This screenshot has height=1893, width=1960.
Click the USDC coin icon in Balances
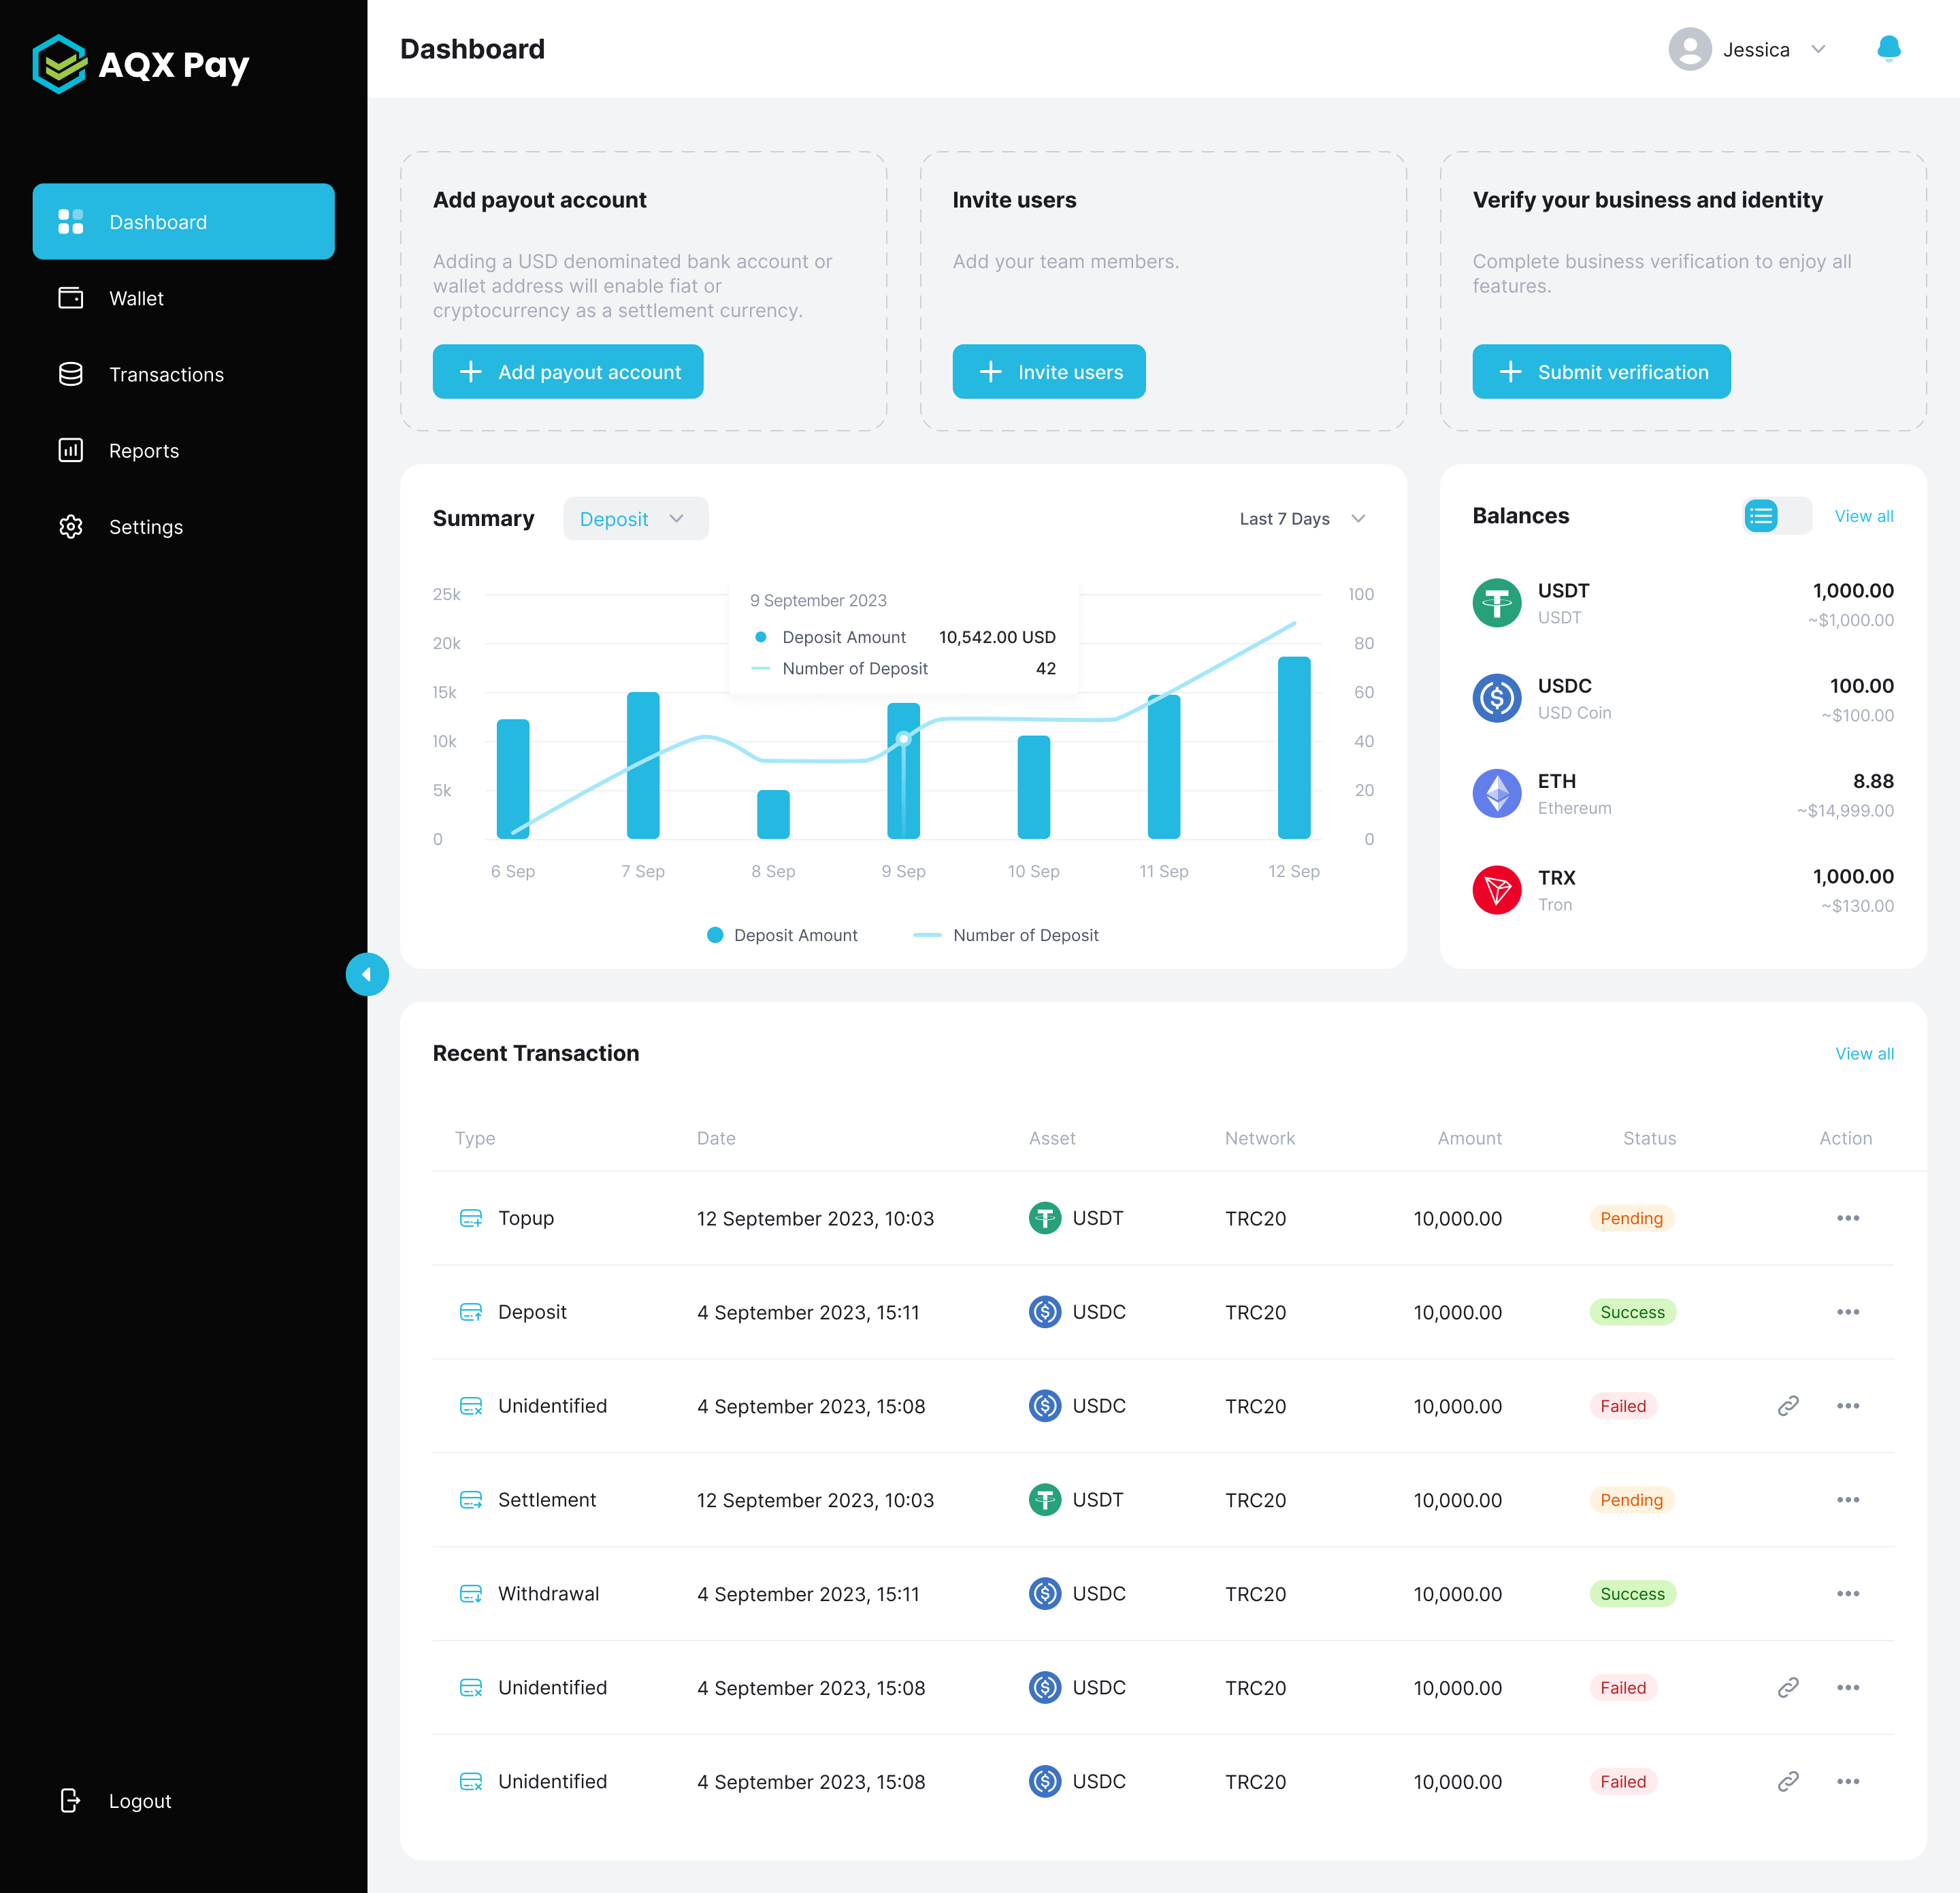click(1497, 698)
